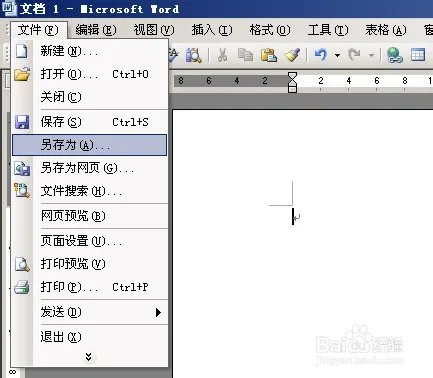
Task: Click the Insert Hyperlink globe icon
Action: point(395,55)
